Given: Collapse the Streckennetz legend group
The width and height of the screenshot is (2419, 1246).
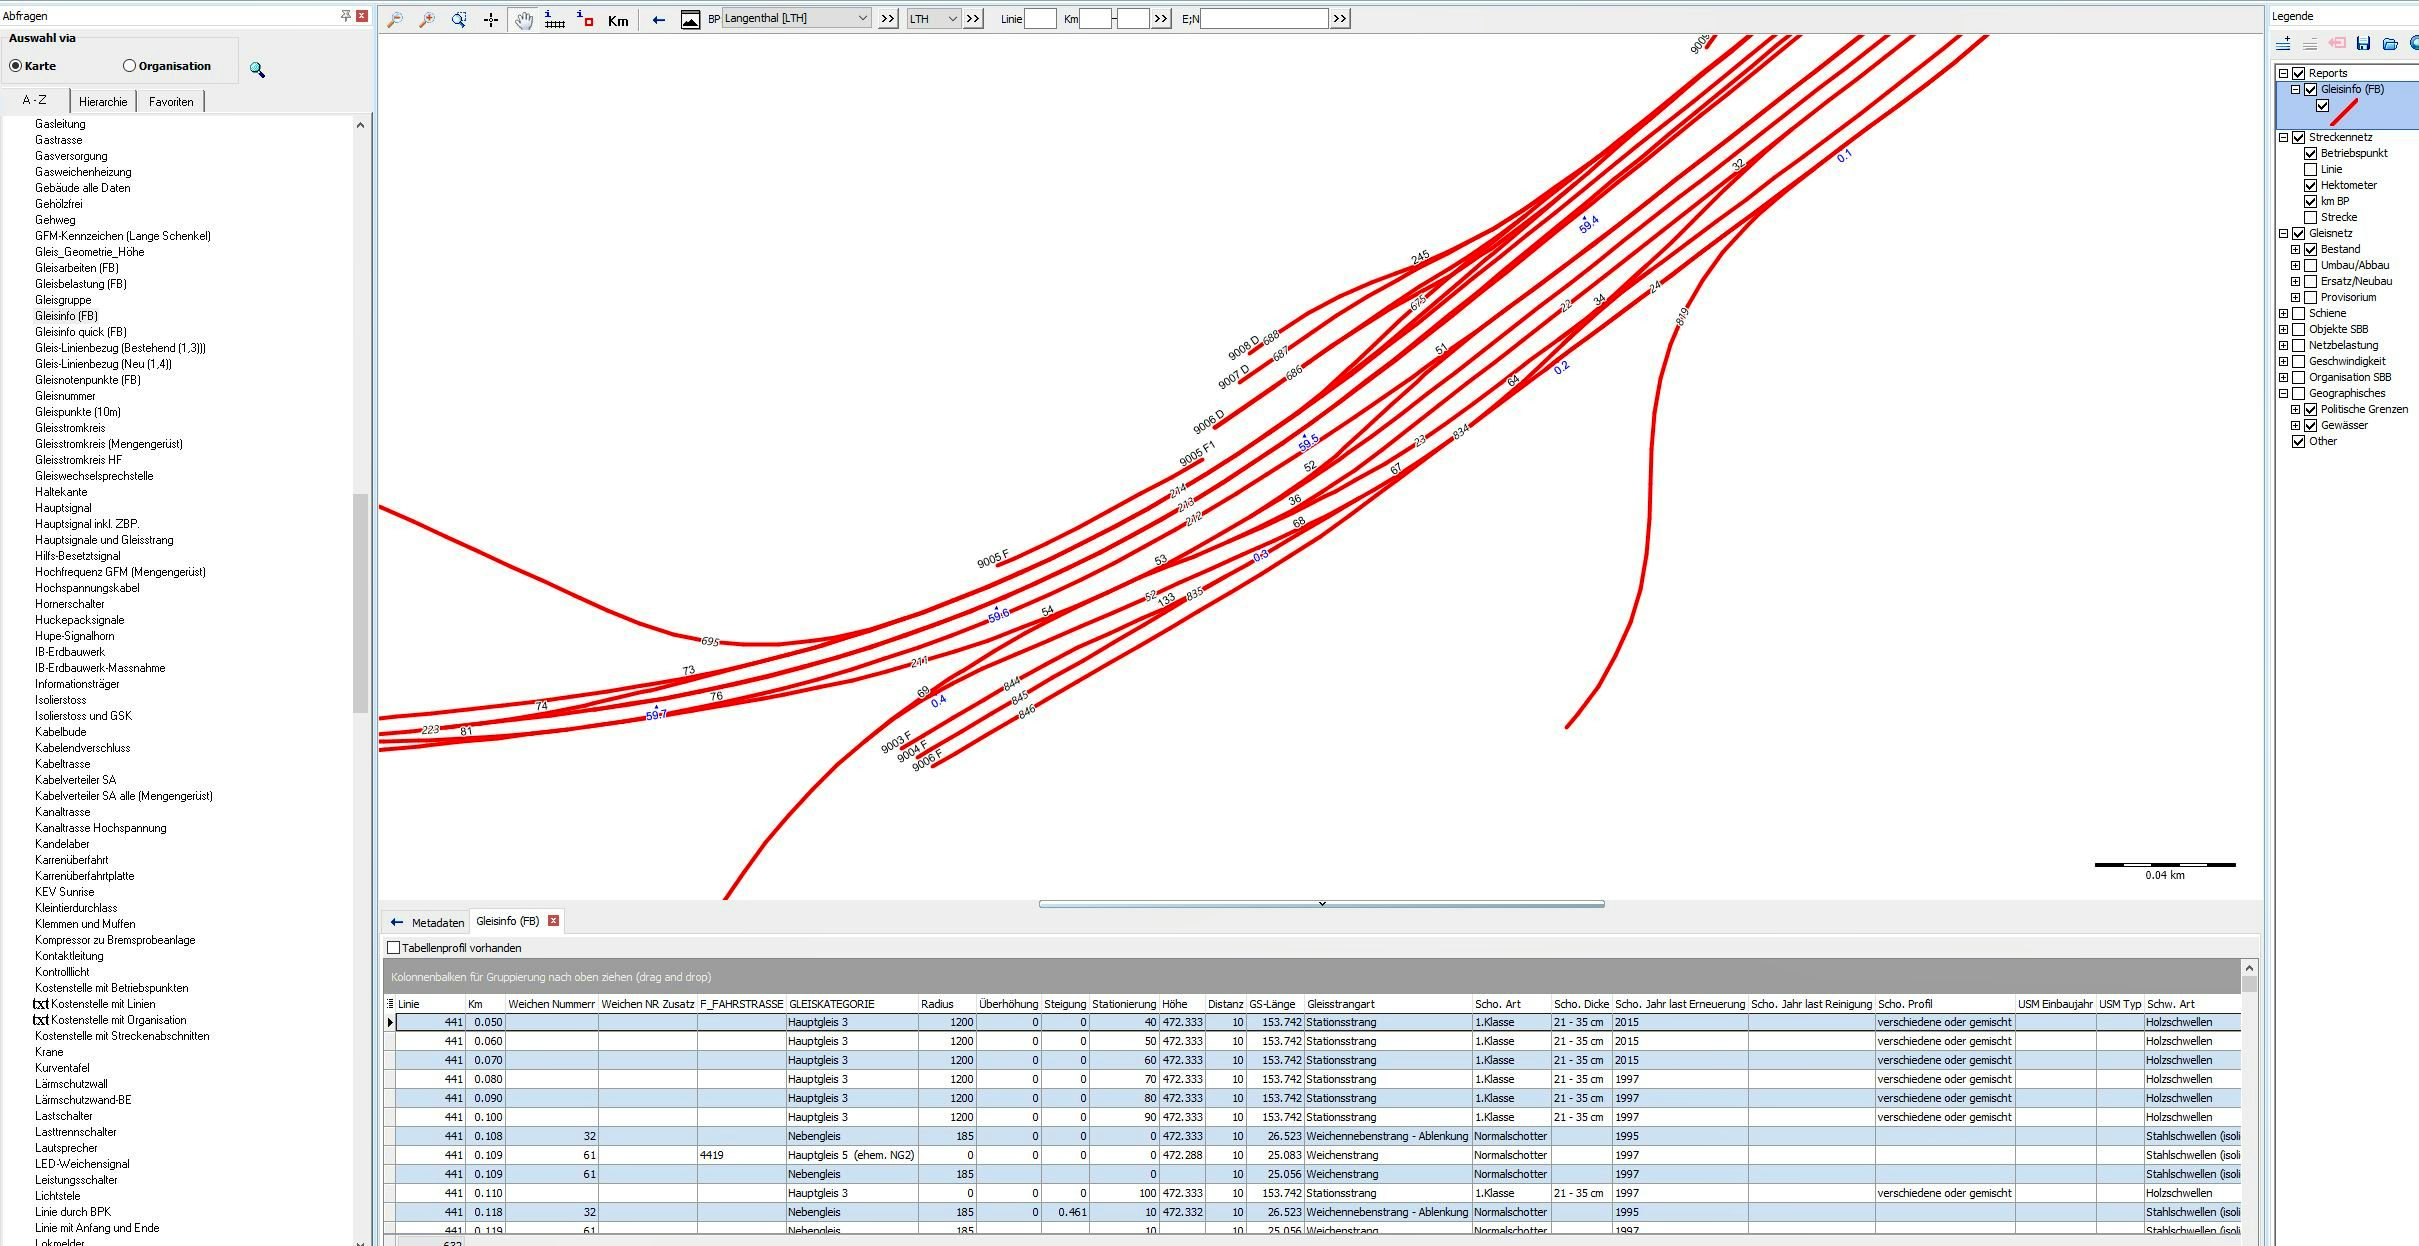Looking at the screenshot, I should [x=2283, y=137].
